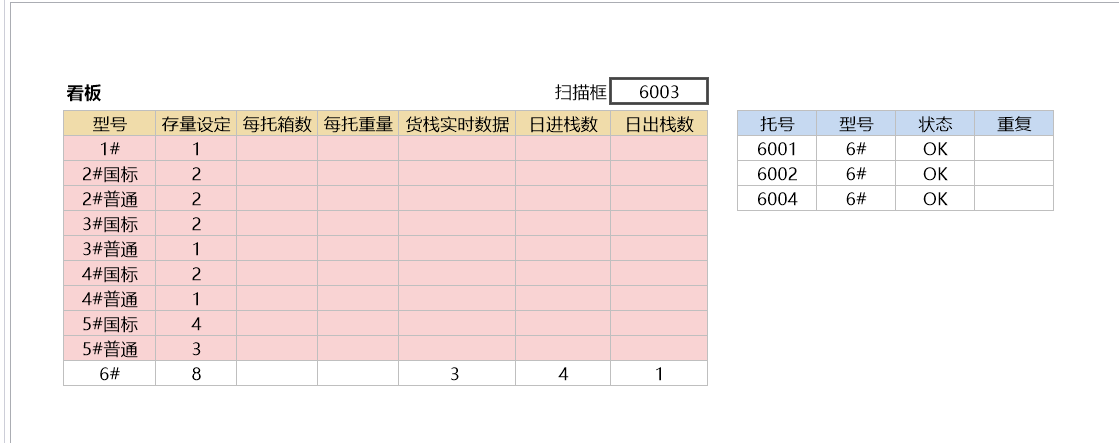Click the 每托重量 column header

click(358, 124)
